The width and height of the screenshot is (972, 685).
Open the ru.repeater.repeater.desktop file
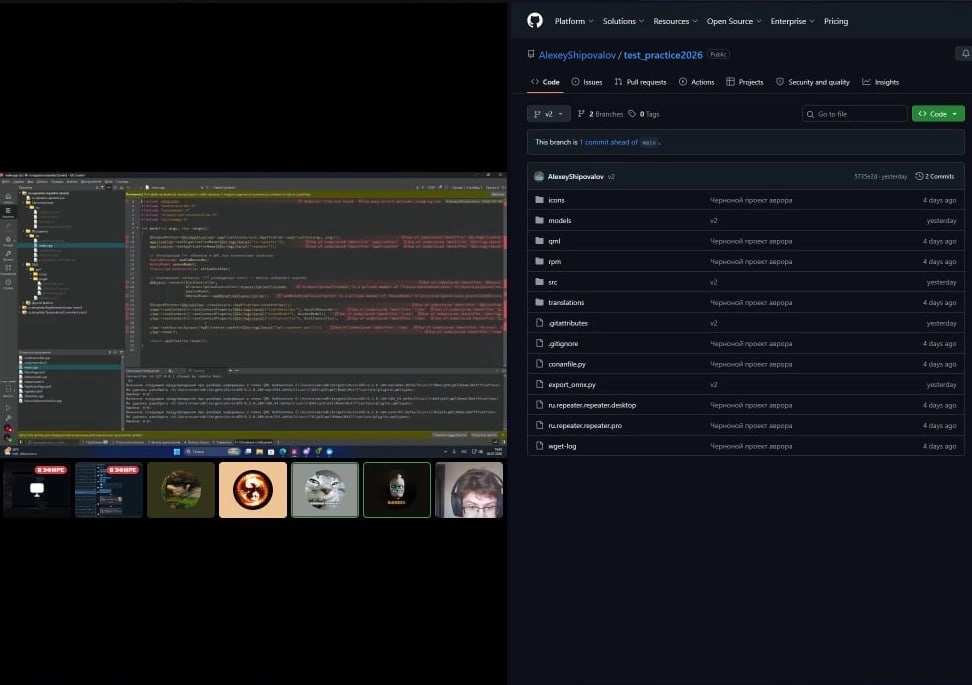click(592, 405)
